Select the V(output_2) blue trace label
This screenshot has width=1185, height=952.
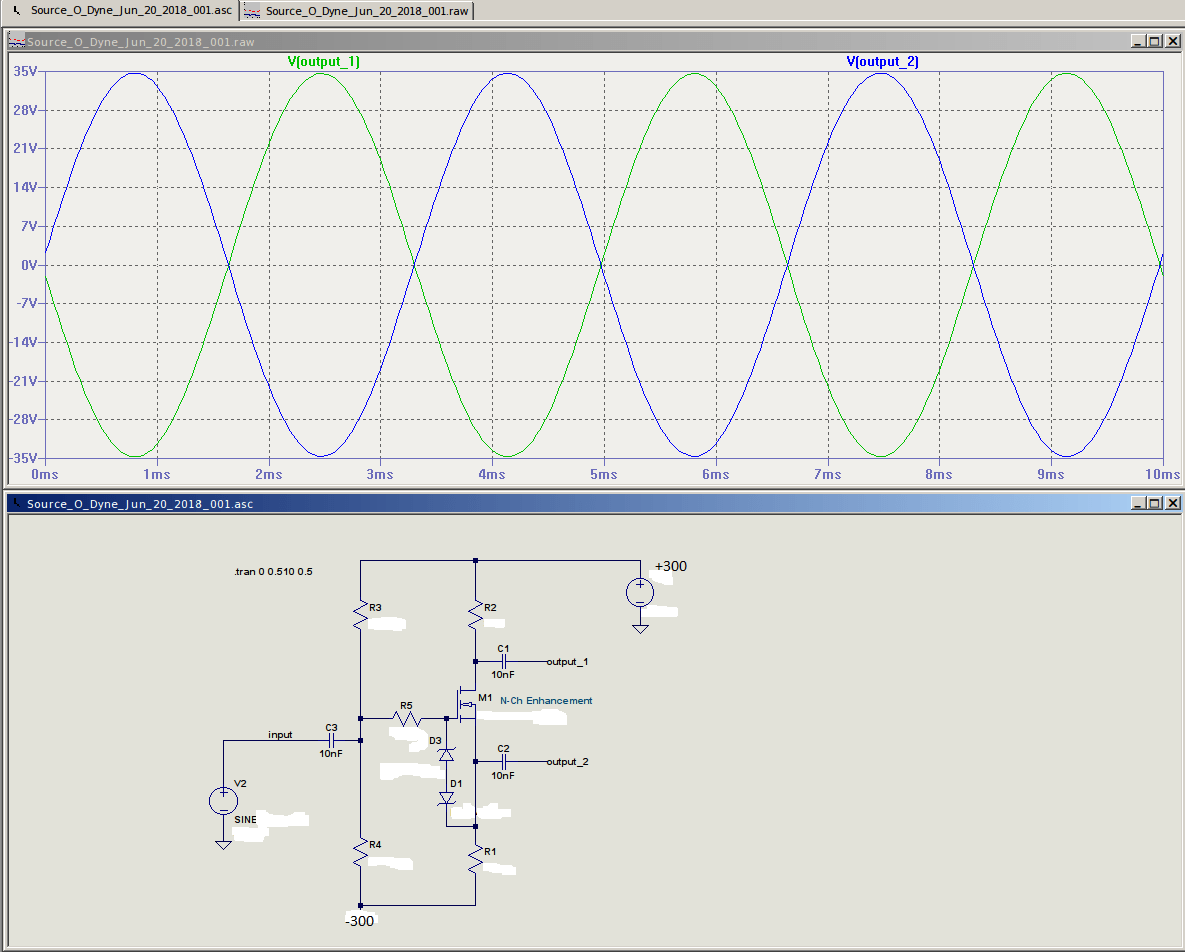point(882,62)
